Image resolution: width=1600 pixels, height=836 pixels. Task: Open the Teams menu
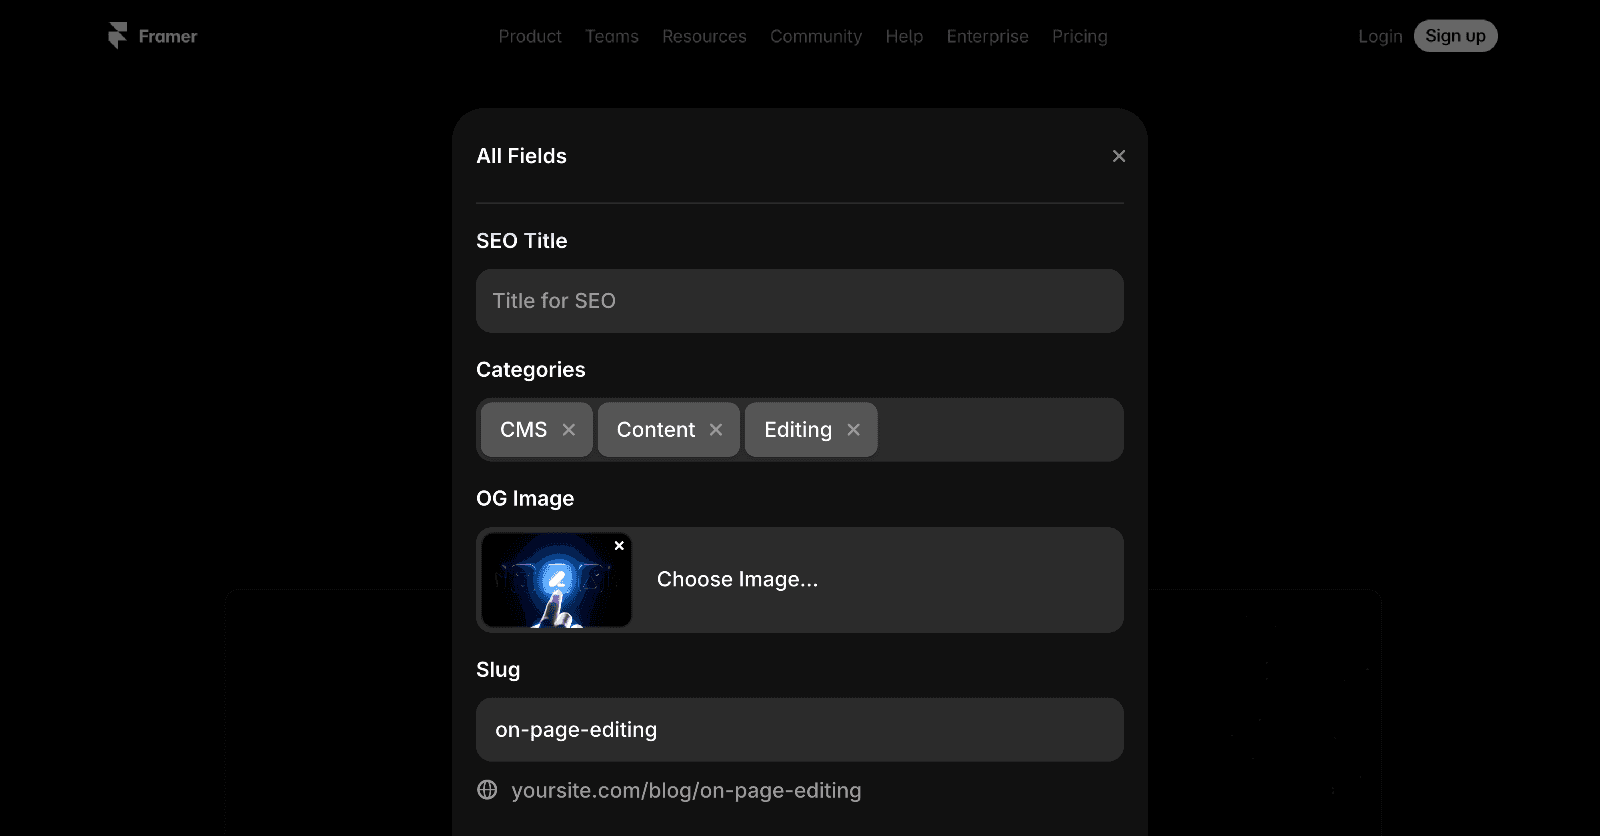612,37
